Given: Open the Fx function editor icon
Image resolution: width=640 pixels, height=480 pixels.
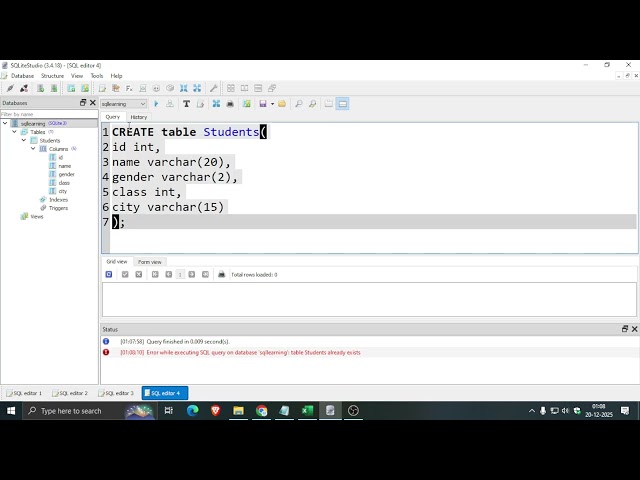Looking at the screenshot, I should (x=129, y=88).
